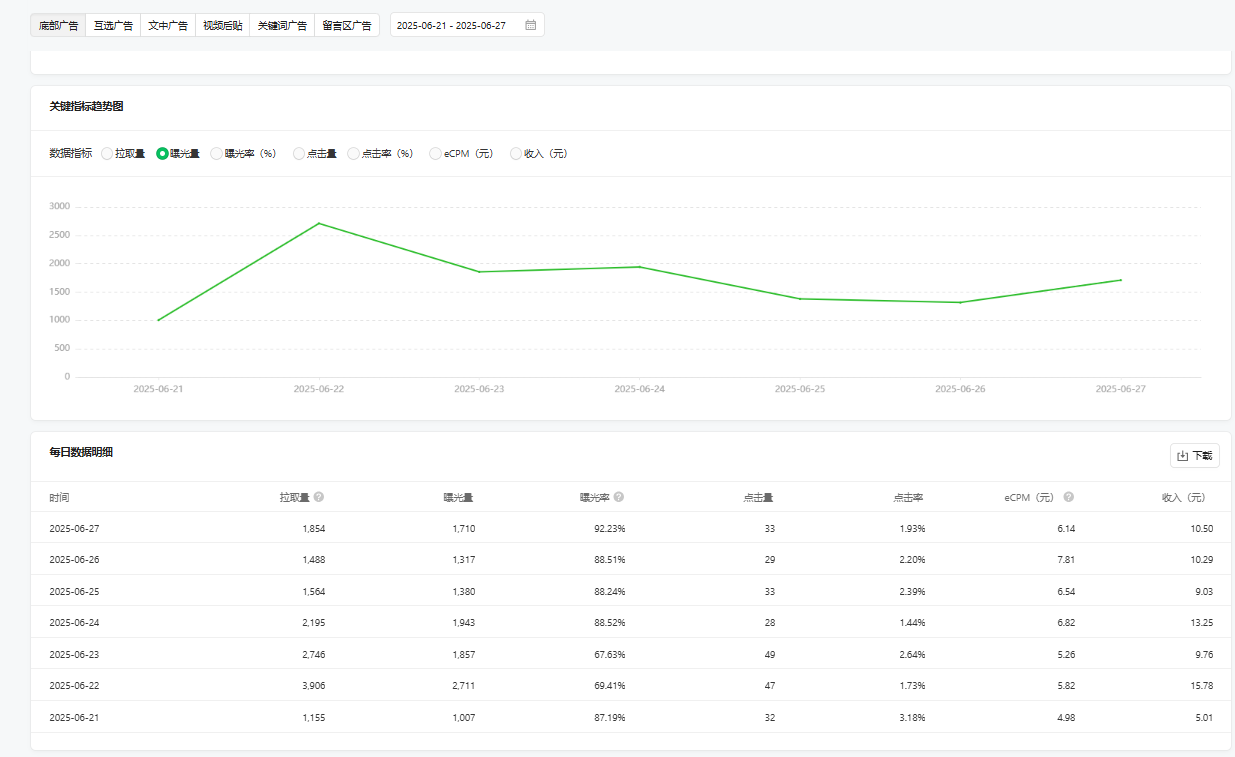1235x757 pixels.
Task: Click the 点击率 value 3.18%
Action: (x=912, y=717)
